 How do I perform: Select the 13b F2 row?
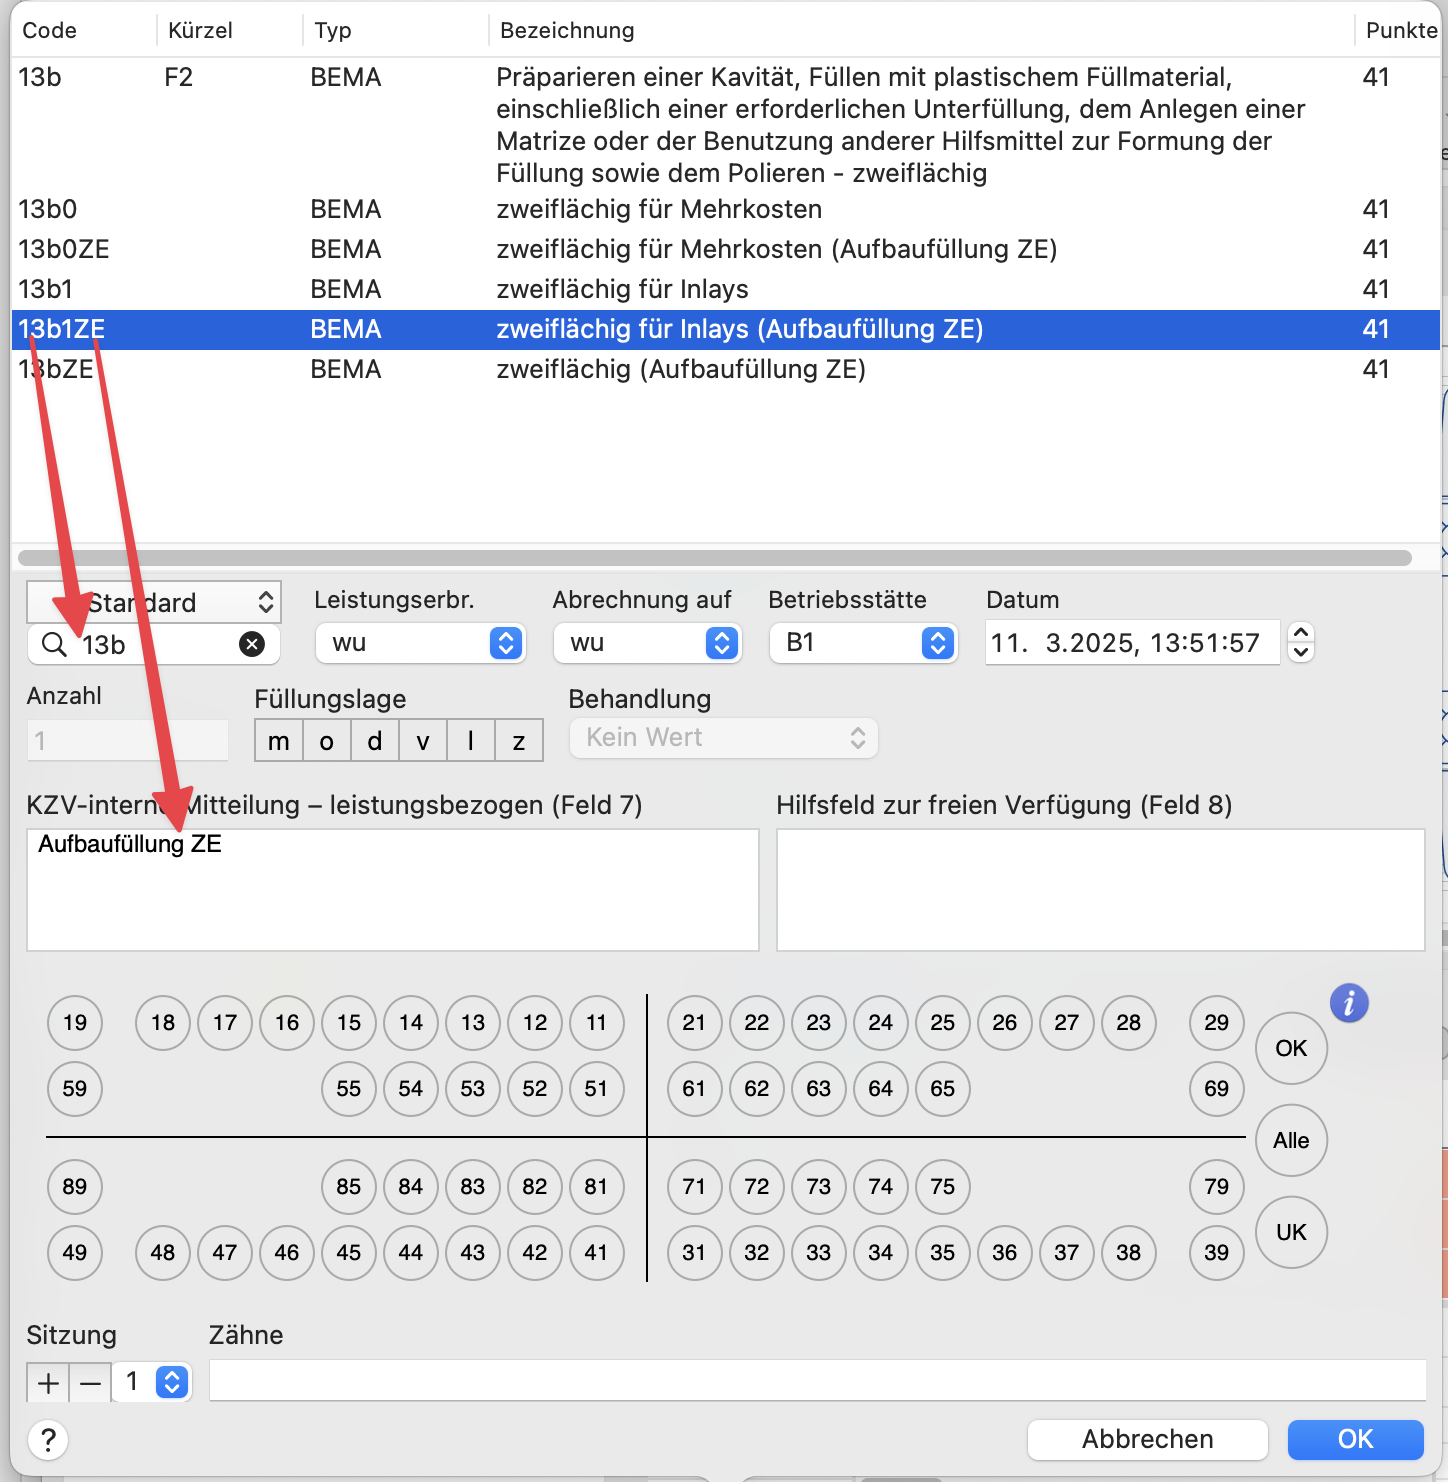coord(725,124)
